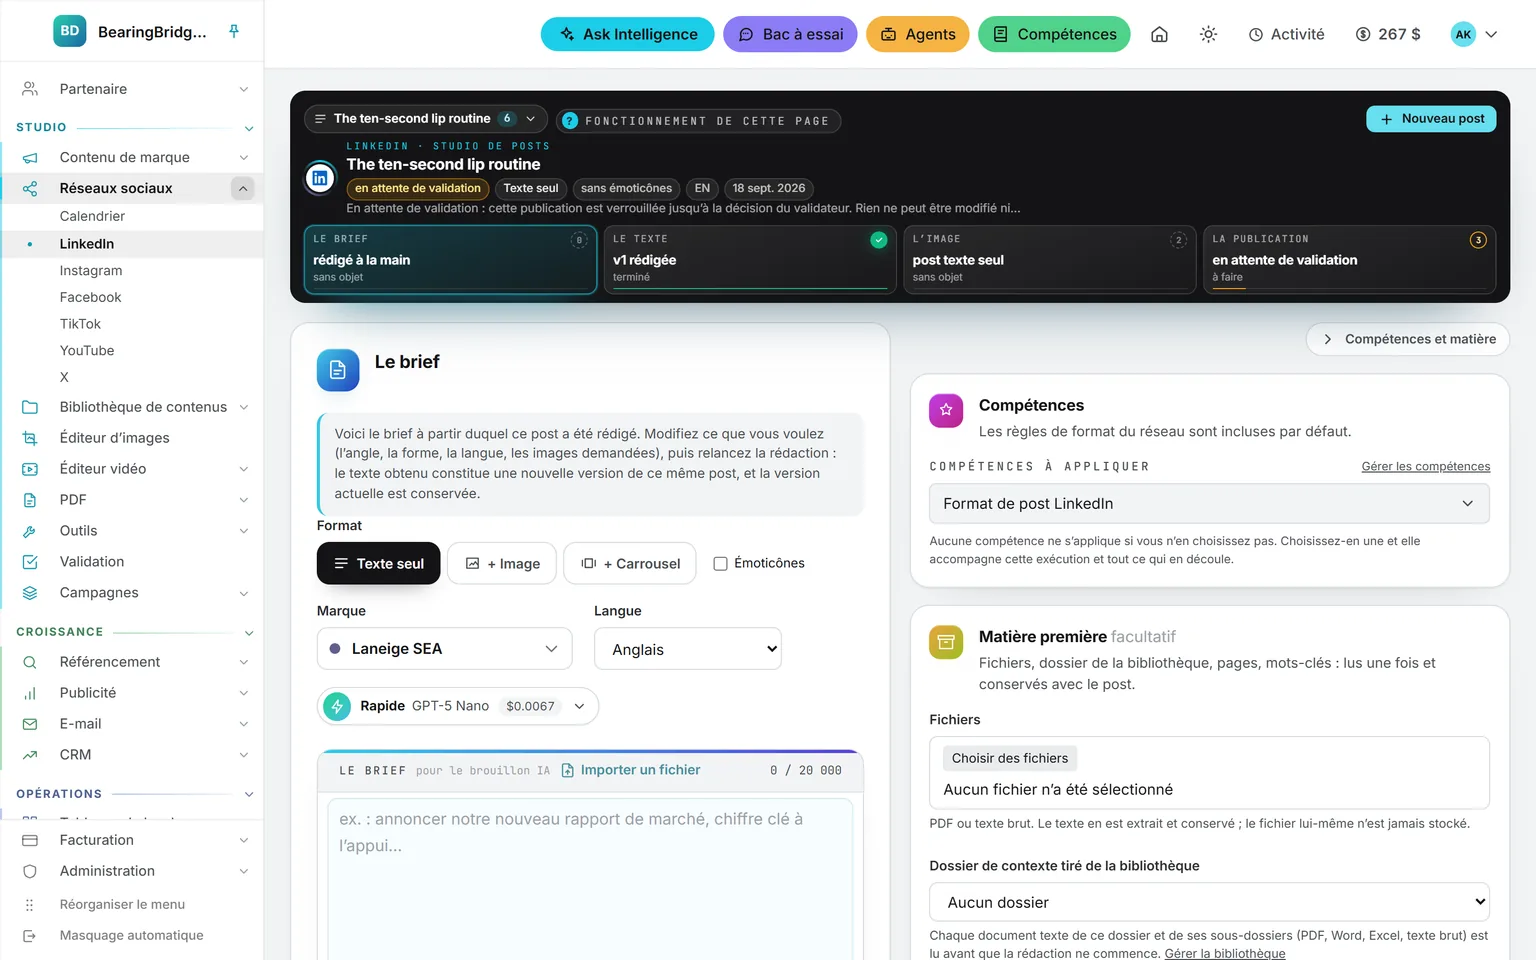
Task: Click the Bibliothèque de contenus folder icon
Action: [x=30, y=407]
